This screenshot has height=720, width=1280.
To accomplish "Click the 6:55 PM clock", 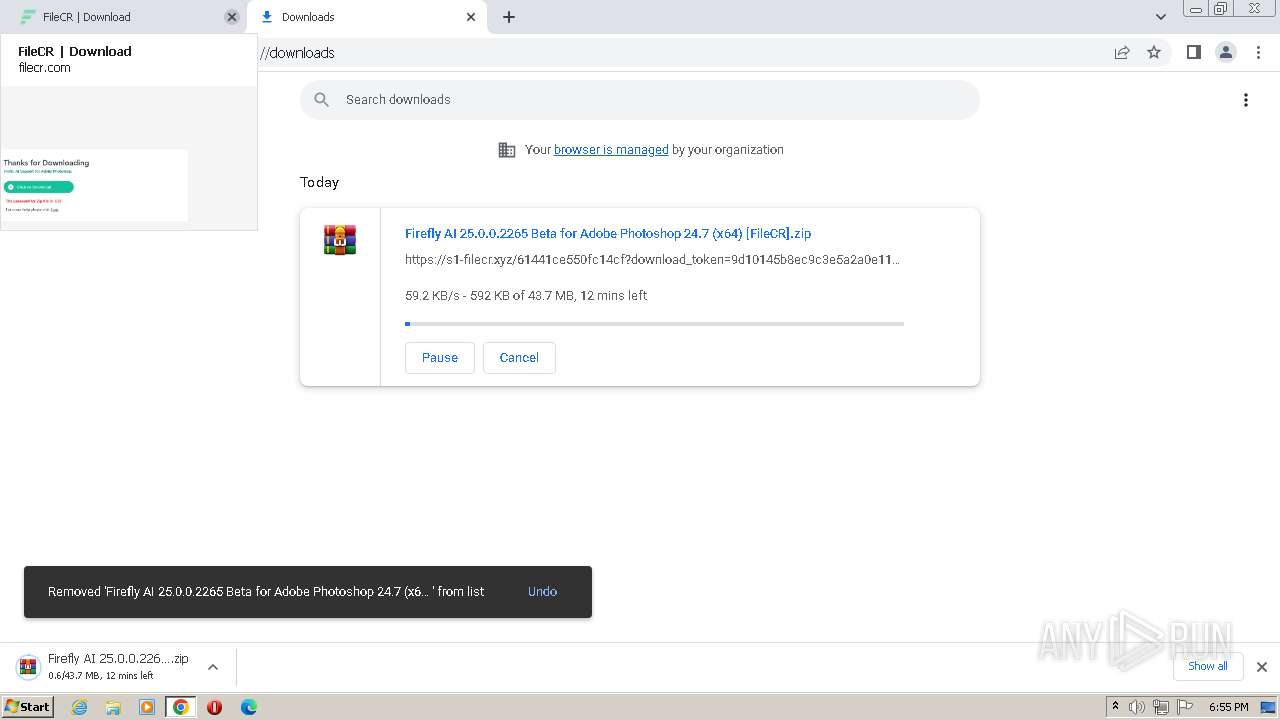I will pos(1228,707).
